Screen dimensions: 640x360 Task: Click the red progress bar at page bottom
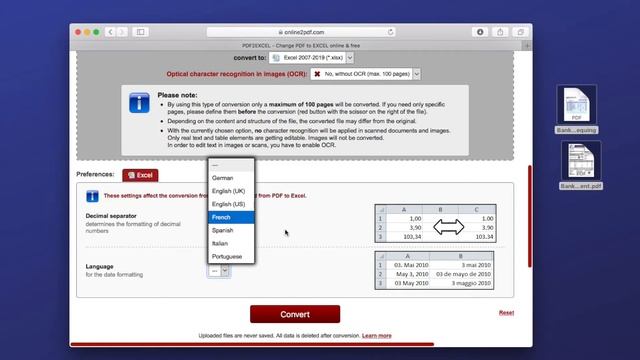pyautogui.click(x=252, y=344)
